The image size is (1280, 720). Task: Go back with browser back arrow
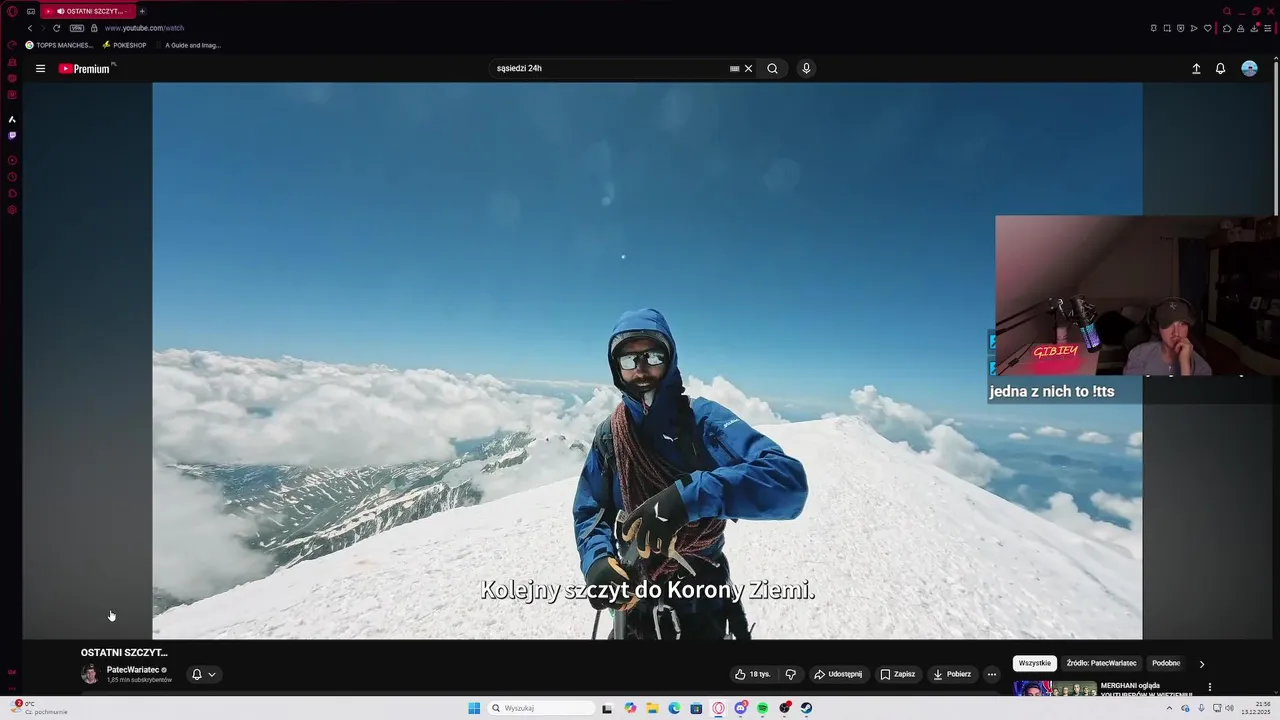click(x=30, y=28)
